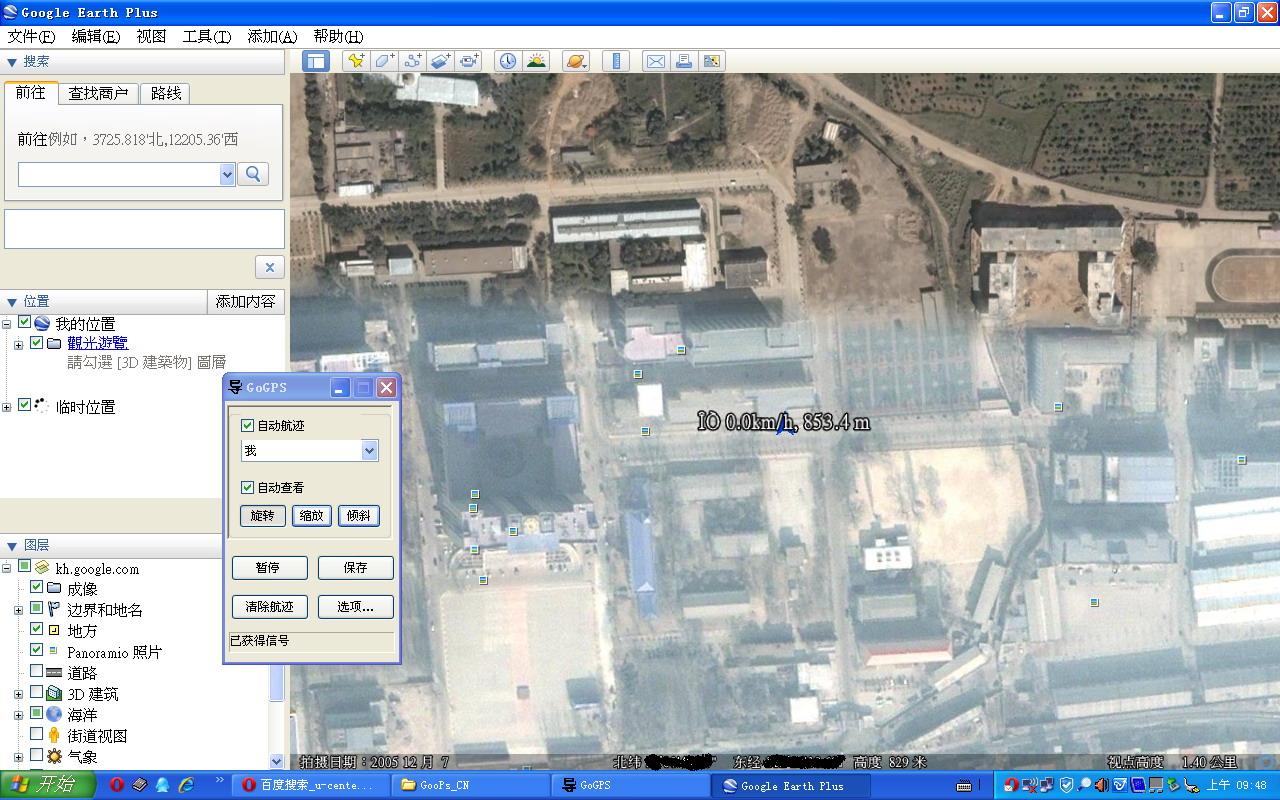Switch to 路线 tab

(166, 93)
